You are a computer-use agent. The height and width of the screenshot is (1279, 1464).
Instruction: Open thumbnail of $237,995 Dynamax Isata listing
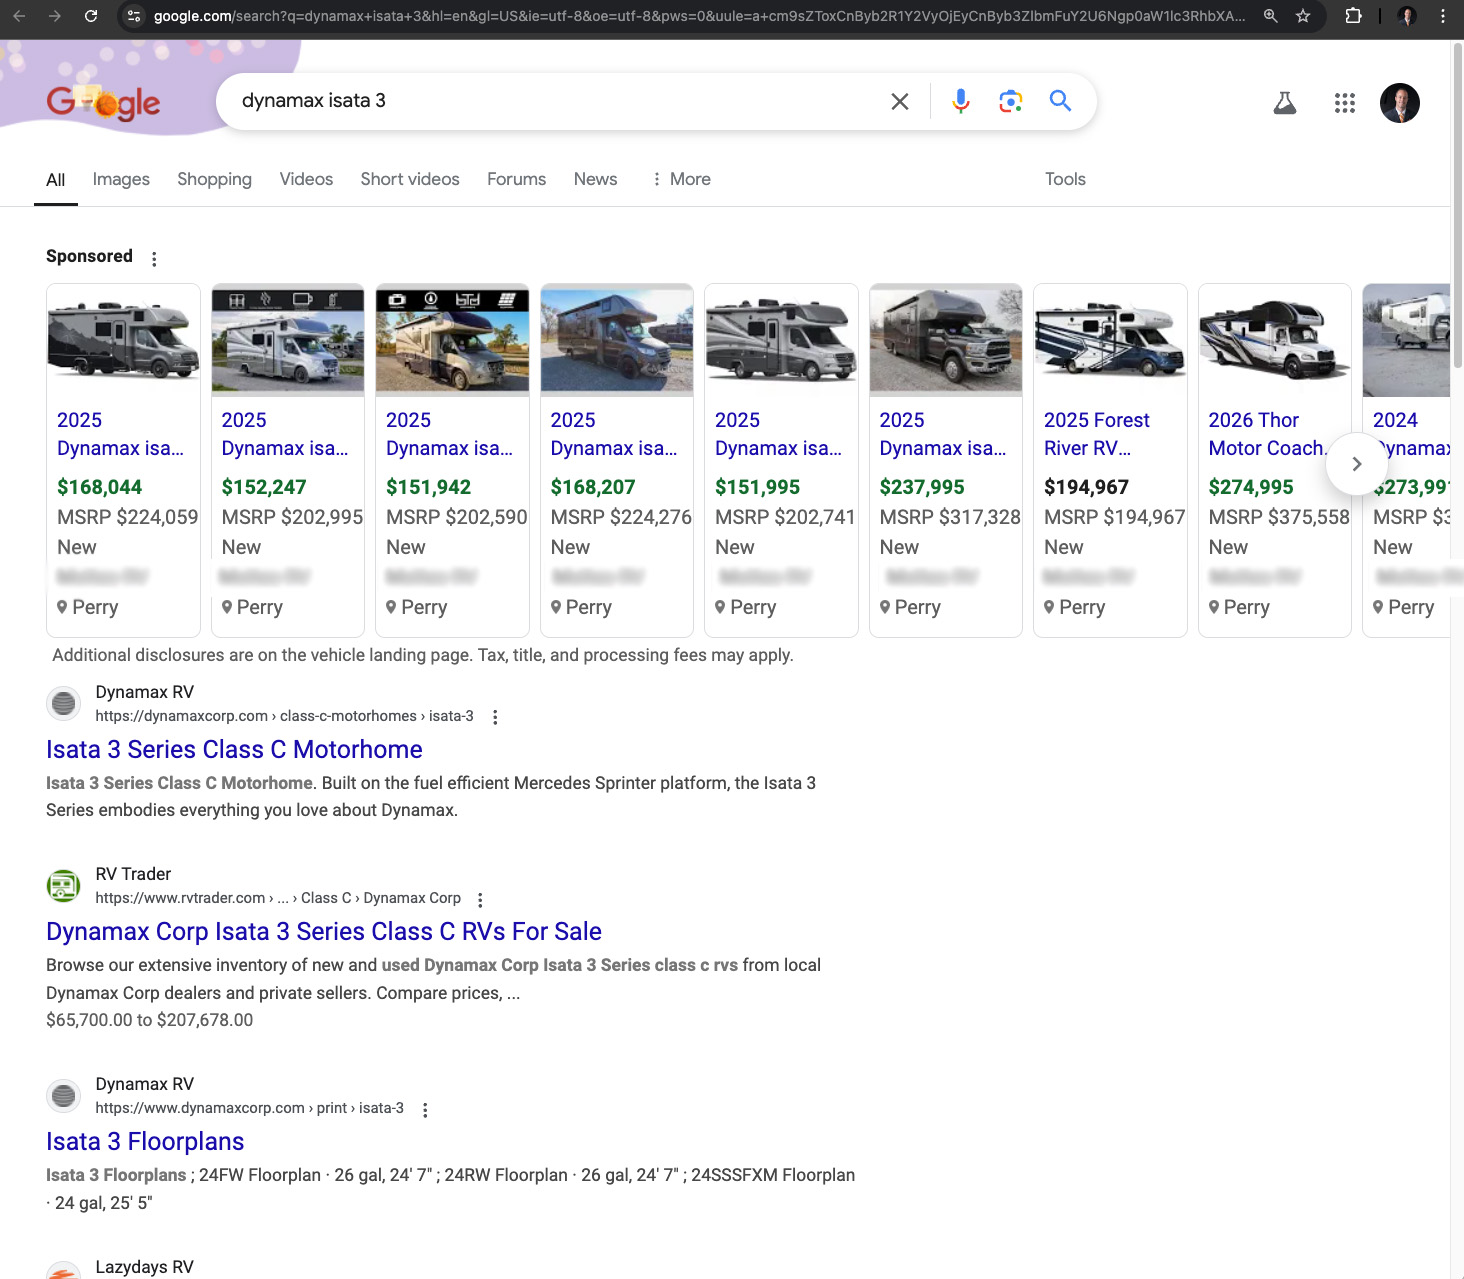pos(946,340)
